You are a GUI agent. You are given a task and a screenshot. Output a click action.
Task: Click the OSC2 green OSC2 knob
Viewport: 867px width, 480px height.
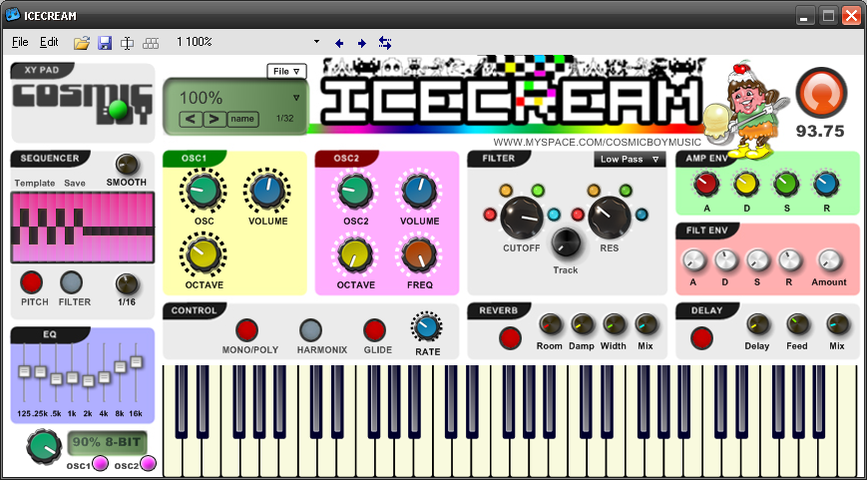click(x=354, y=190)
